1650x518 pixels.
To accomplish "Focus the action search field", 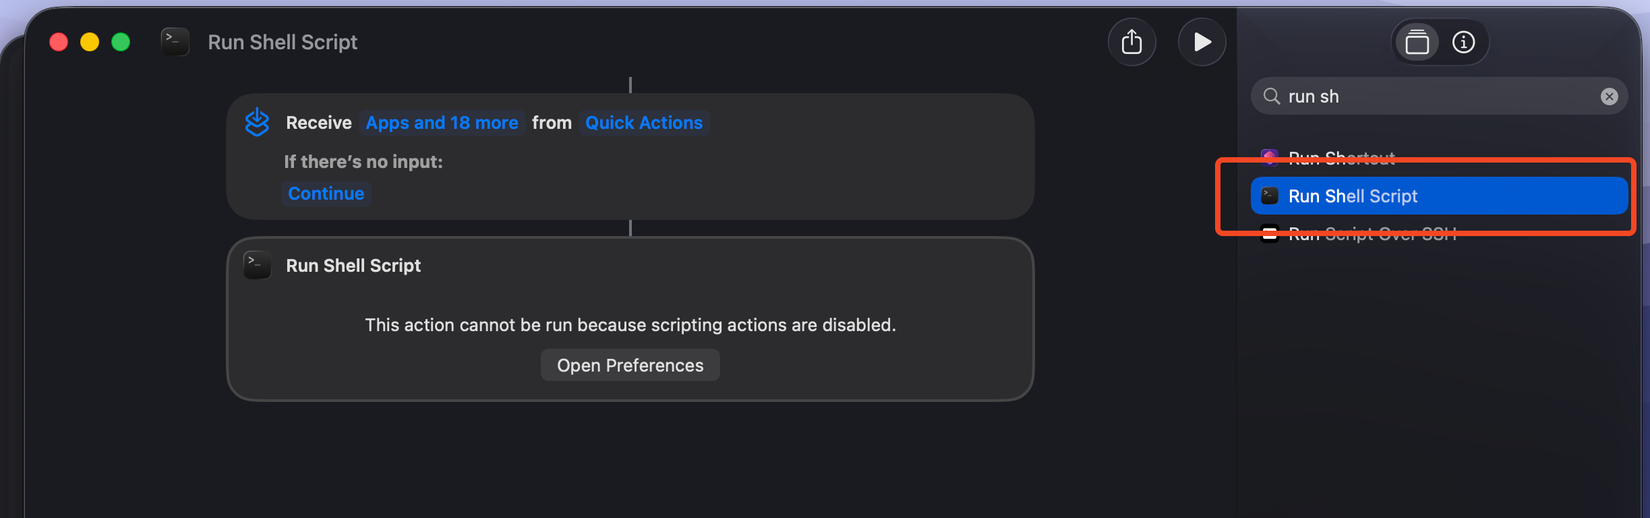I will (1440, 96).
